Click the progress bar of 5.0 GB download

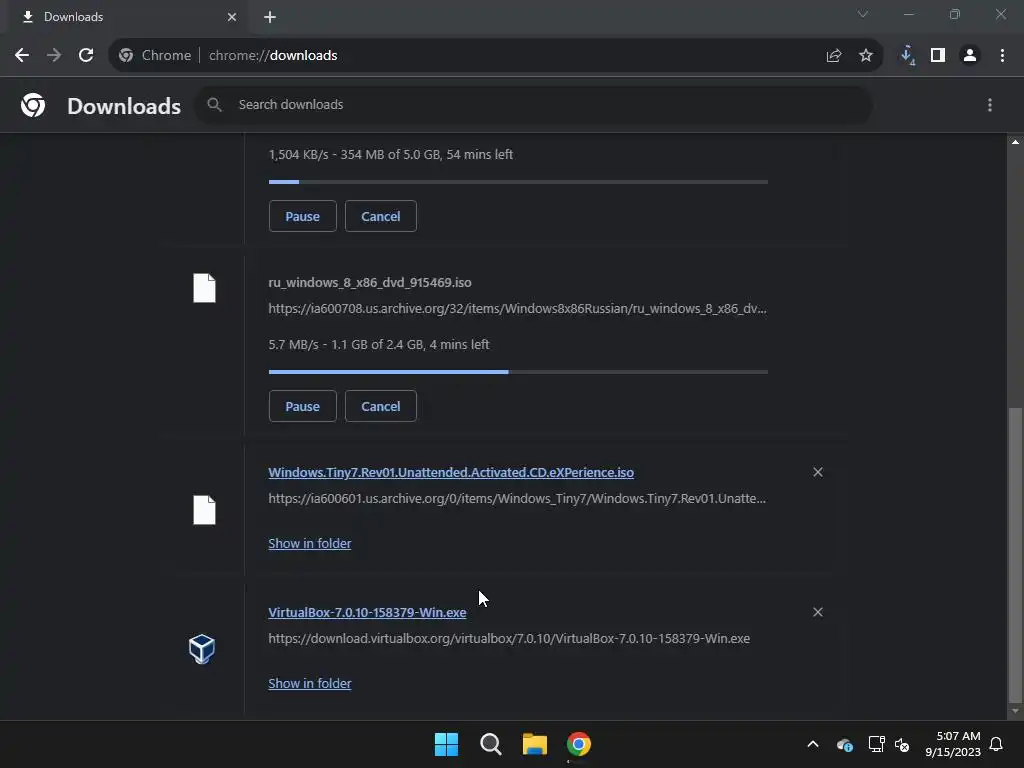[x=518, y=182]
